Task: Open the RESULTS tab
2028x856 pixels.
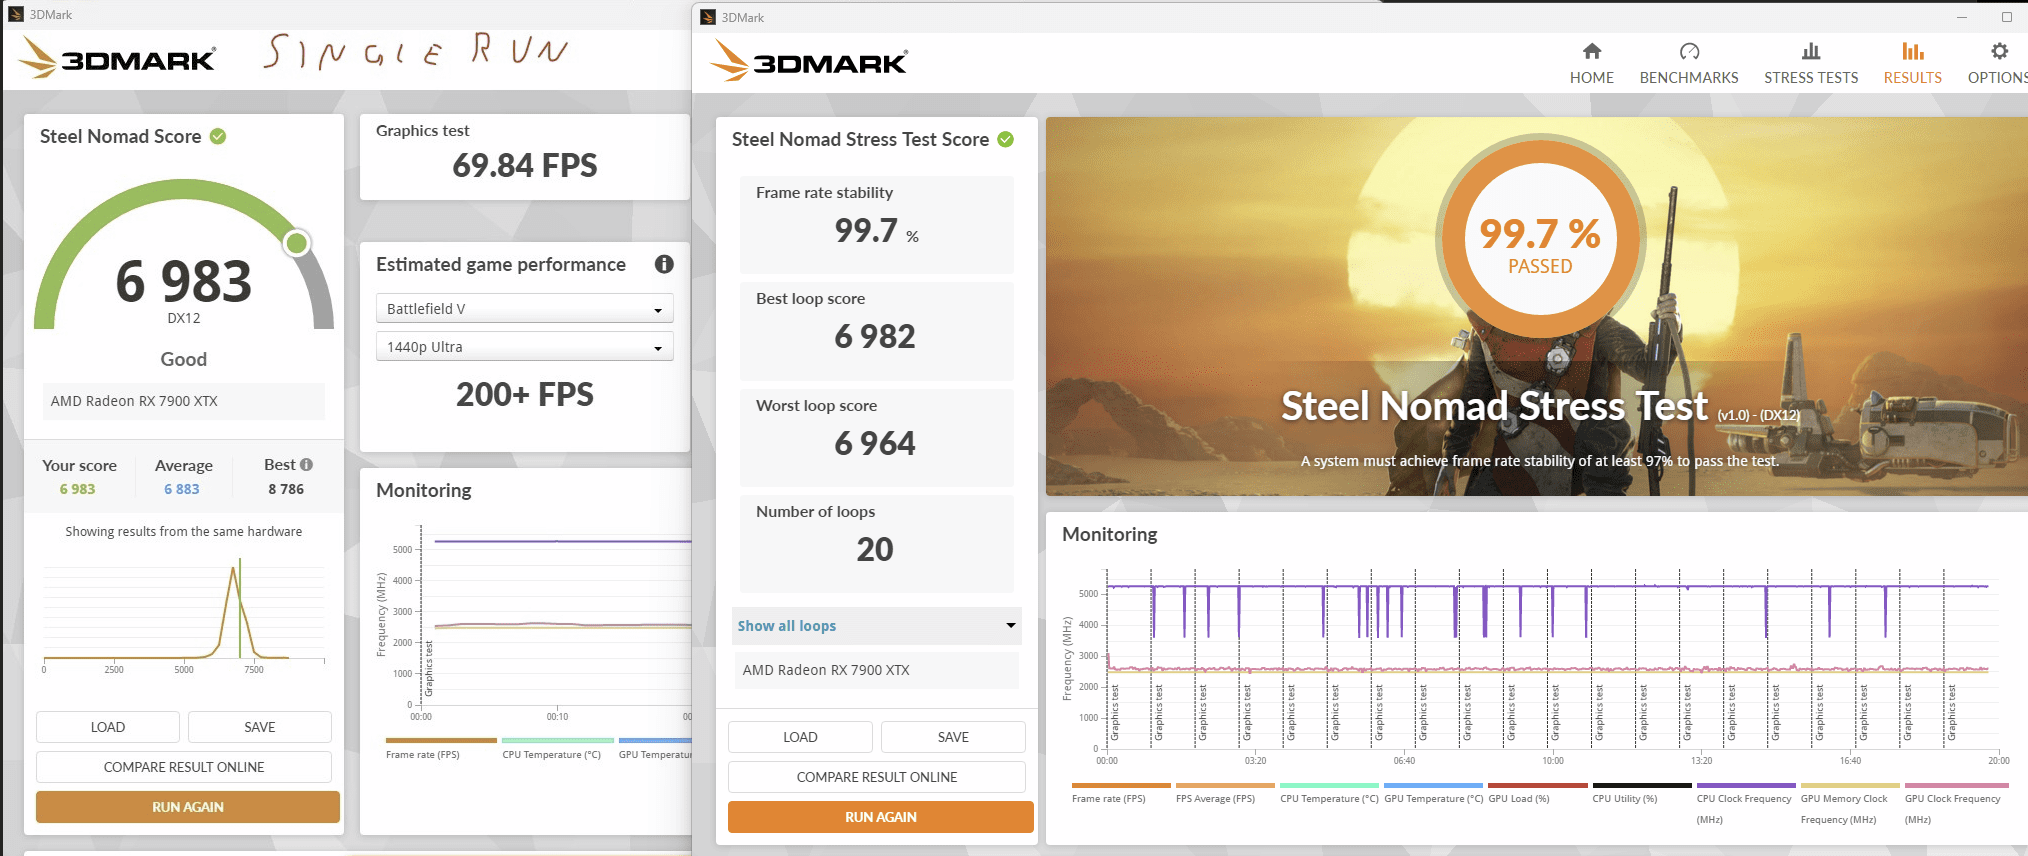Action: [1912, 64]
